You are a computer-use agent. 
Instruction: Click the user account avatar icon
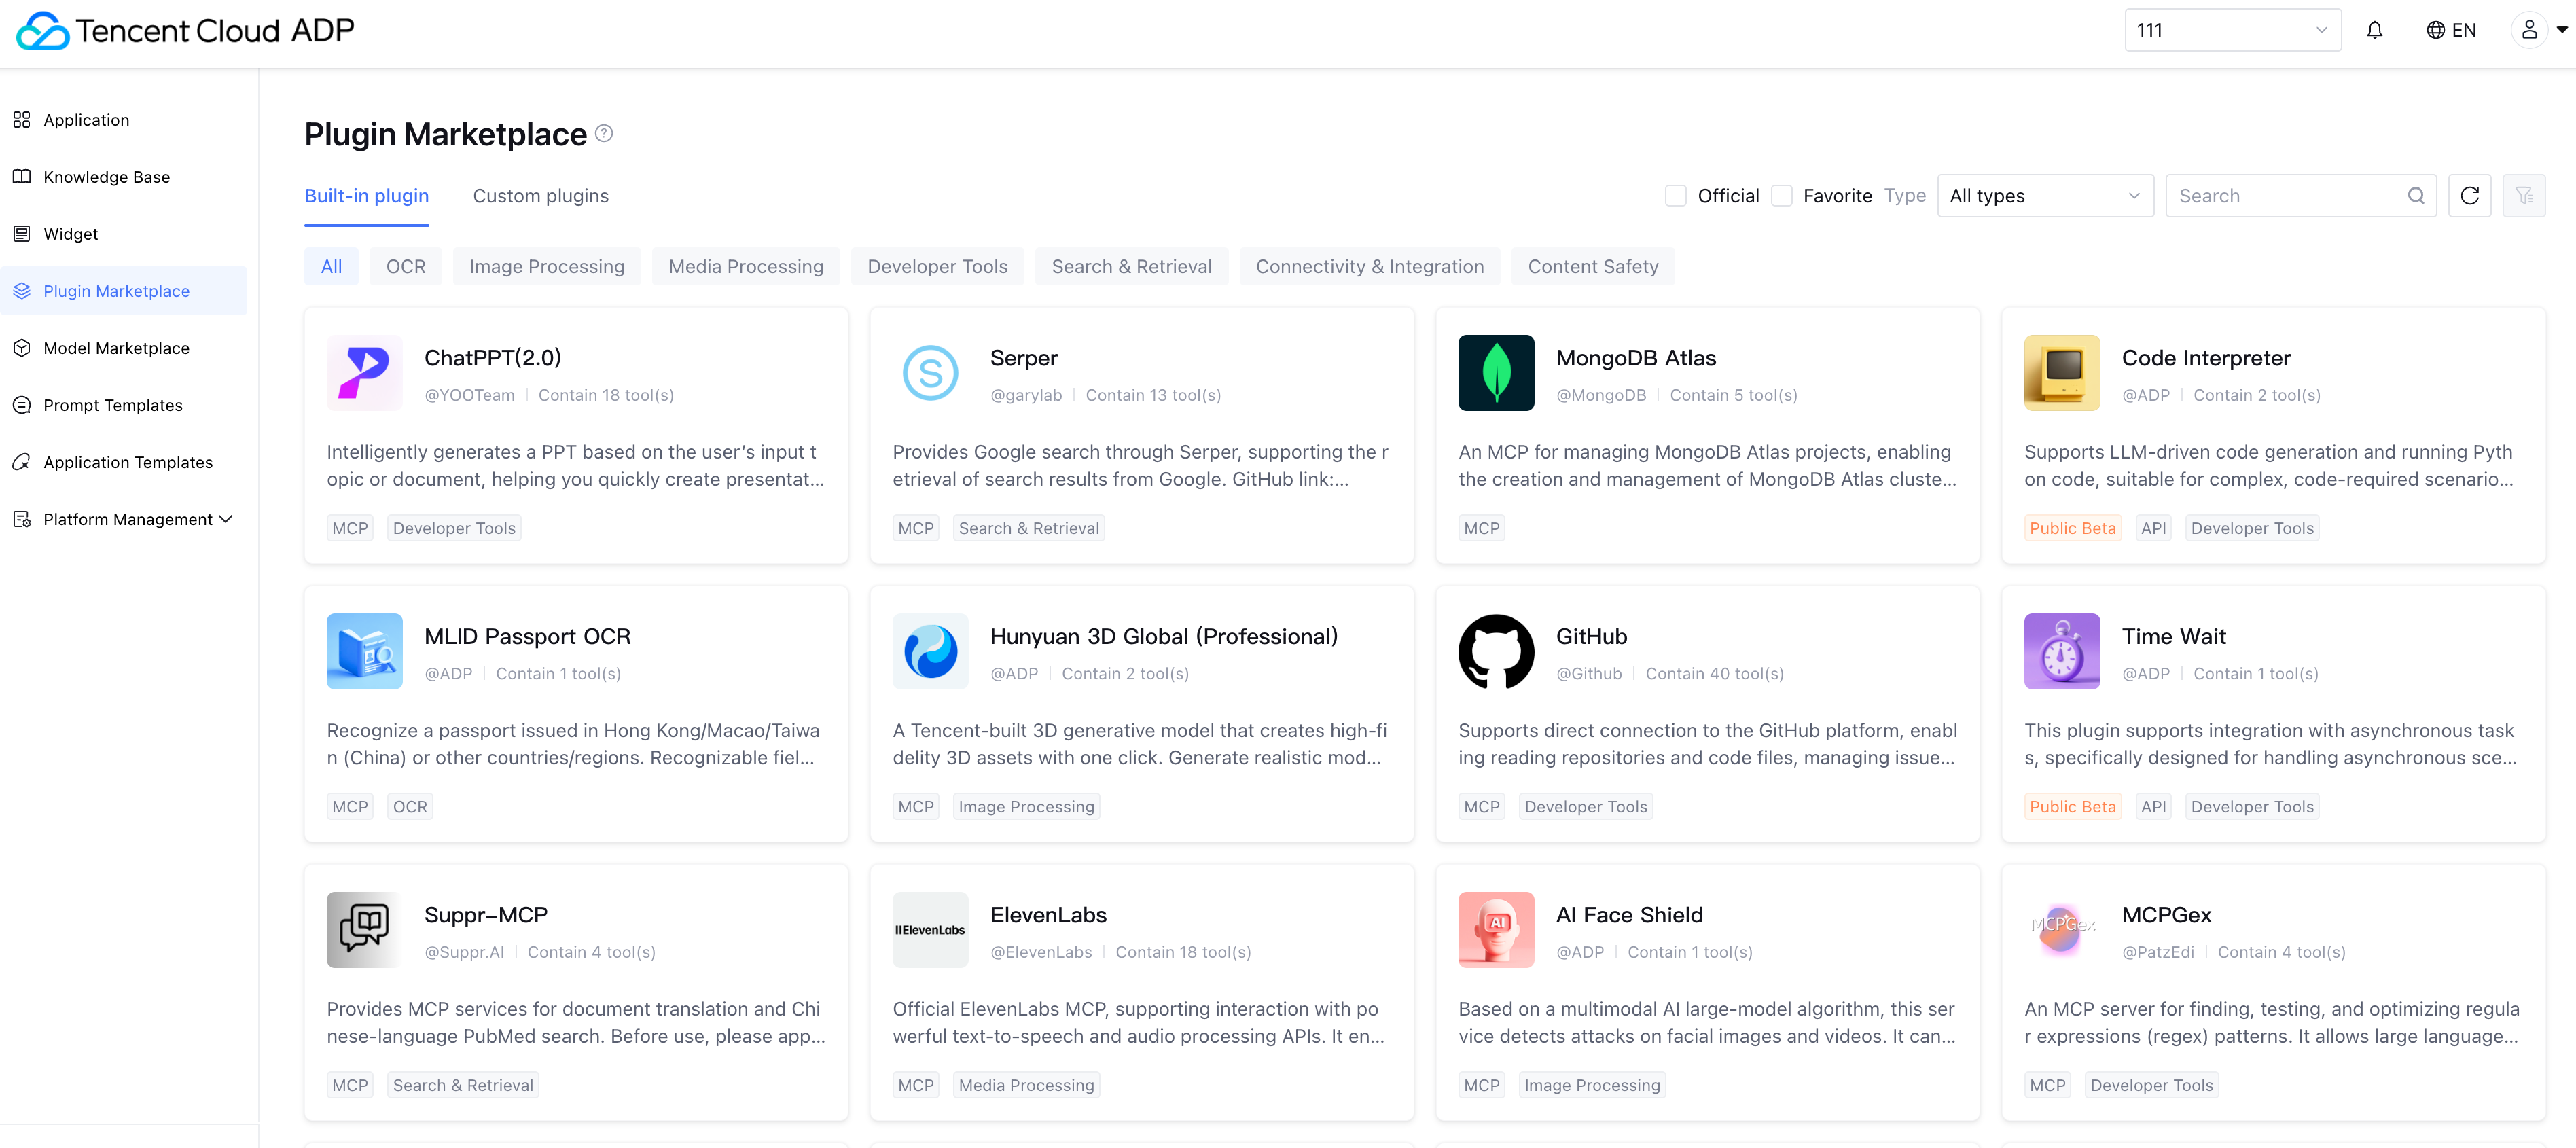(x=2529, y=30)
